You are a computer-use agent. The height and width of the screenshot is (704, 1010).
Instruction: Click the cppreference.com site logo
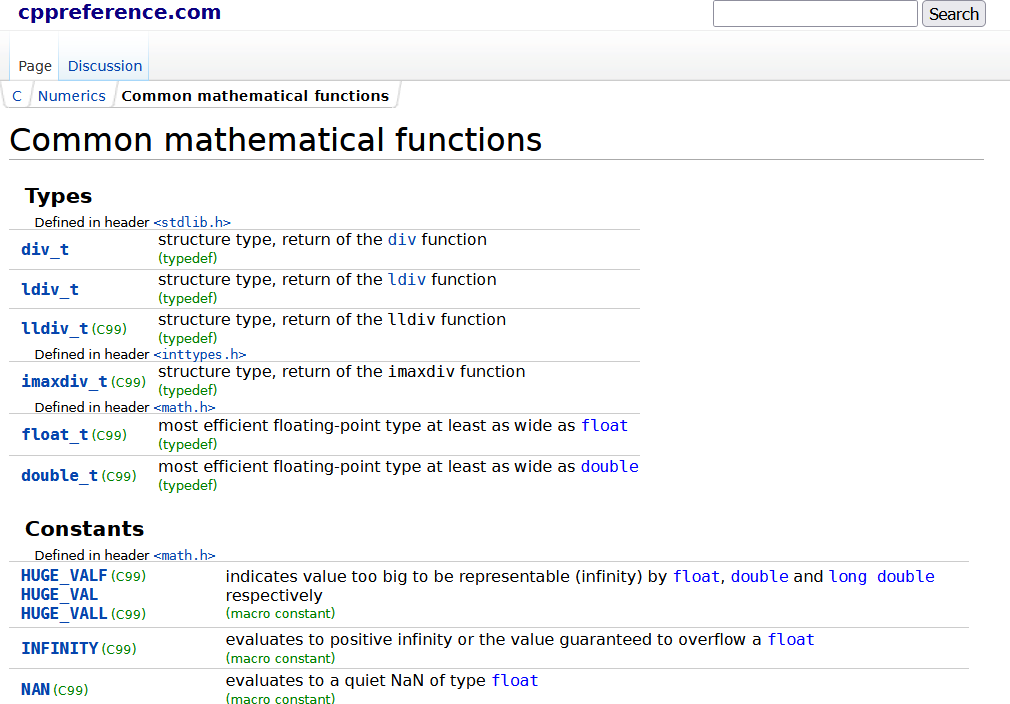pos(119,13)
